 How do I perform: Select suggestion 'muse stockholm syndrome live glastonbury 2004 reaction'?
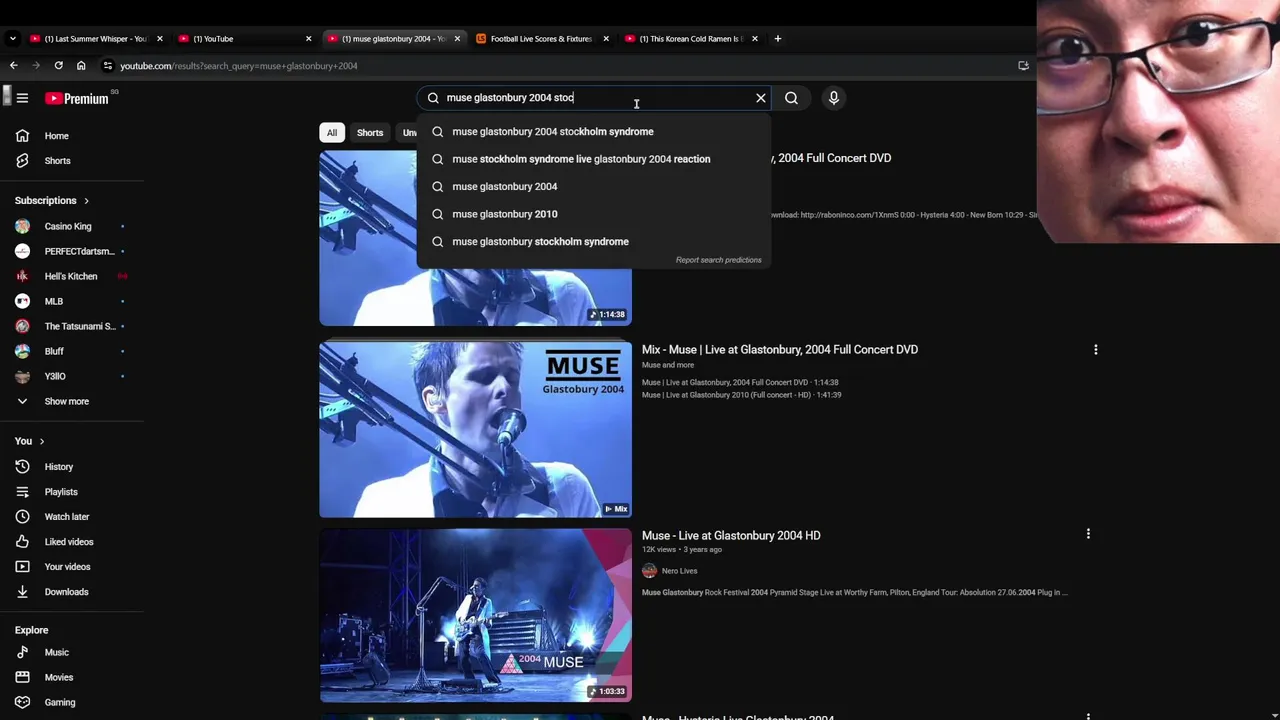pos(594,159)
